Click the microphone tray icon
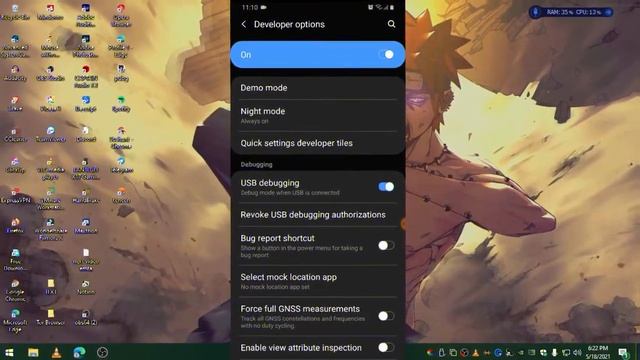Viewport: 640px width, 360px height. [x=554, y=352]
